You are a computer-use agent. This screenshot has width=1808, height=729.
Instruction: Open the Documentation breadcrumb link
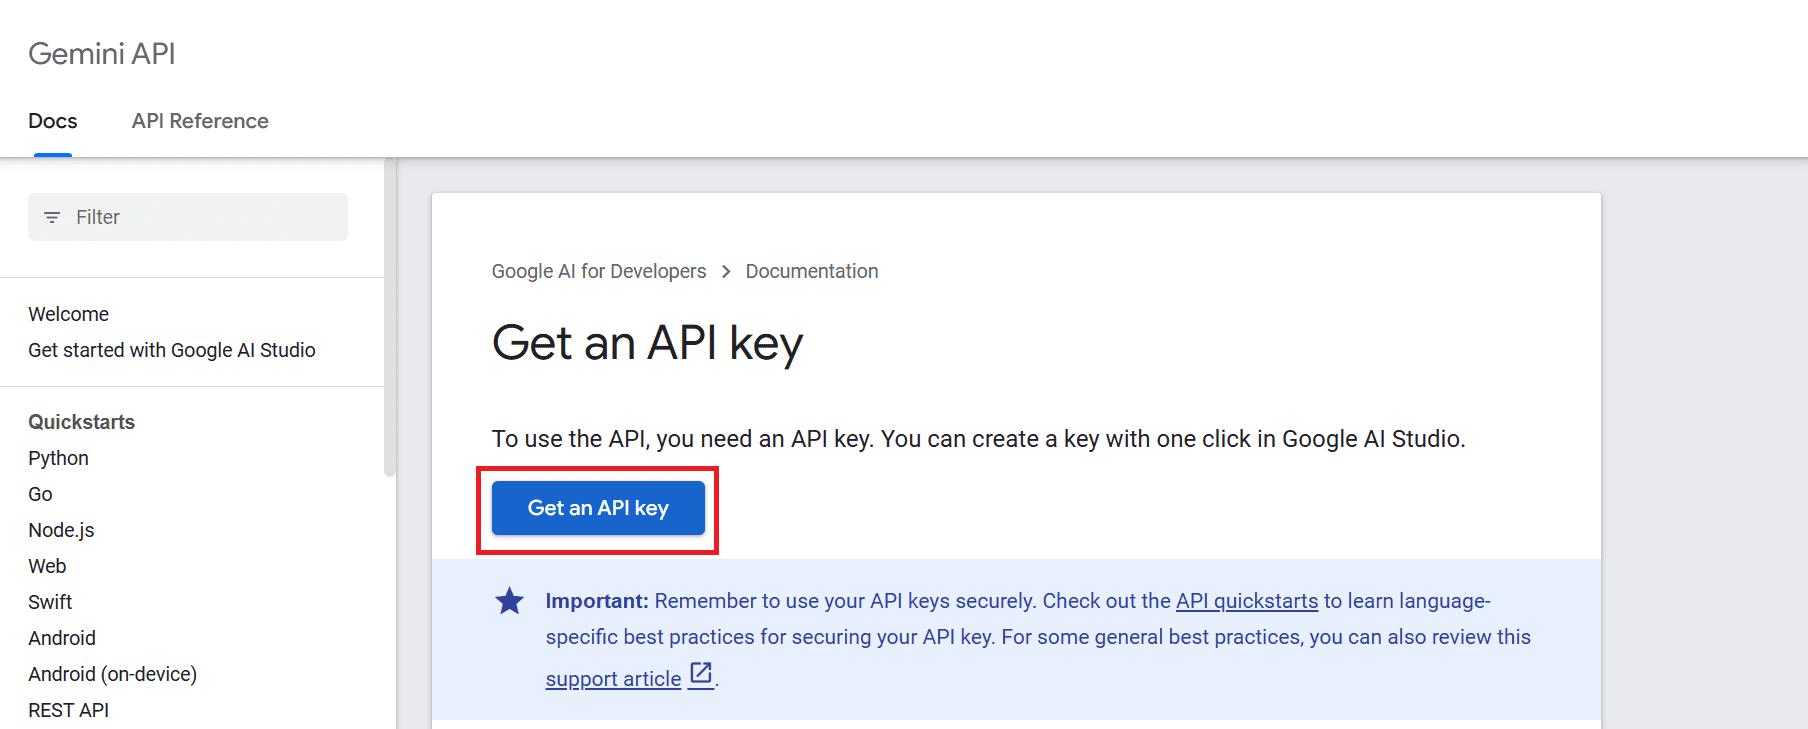(811, 272)
